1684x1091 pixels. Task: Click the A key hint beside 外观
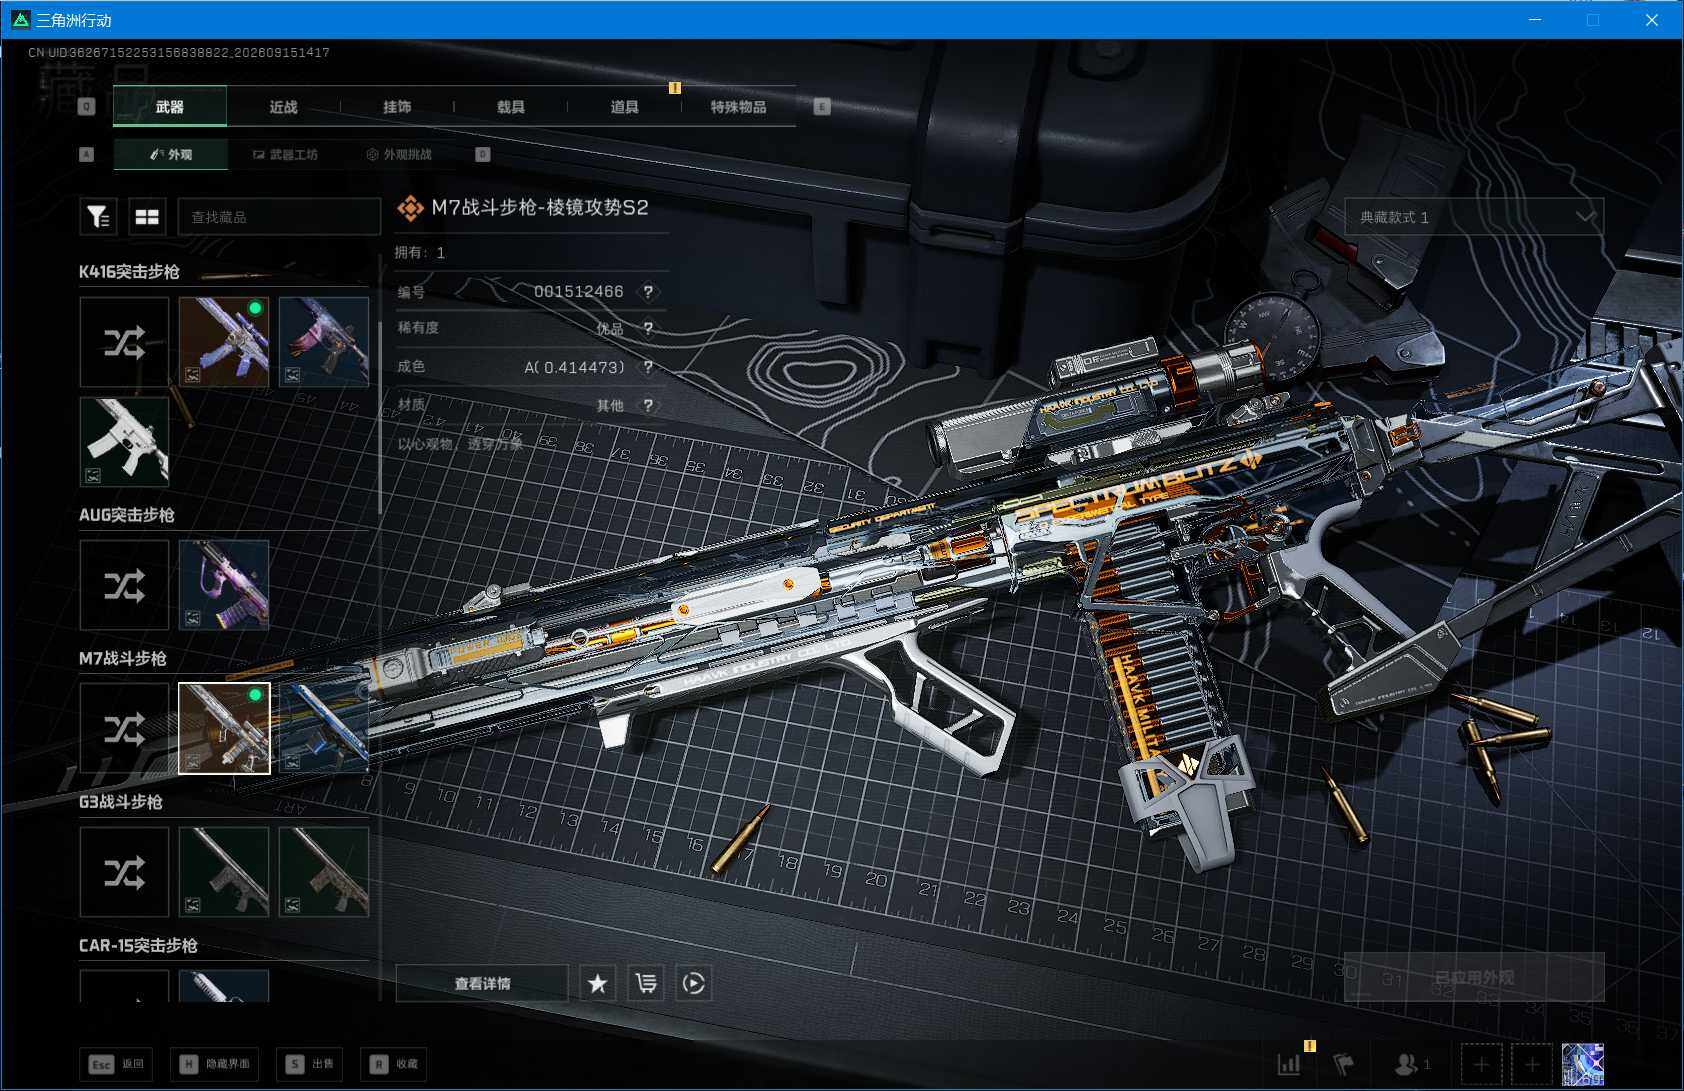(x=86, y=154)
